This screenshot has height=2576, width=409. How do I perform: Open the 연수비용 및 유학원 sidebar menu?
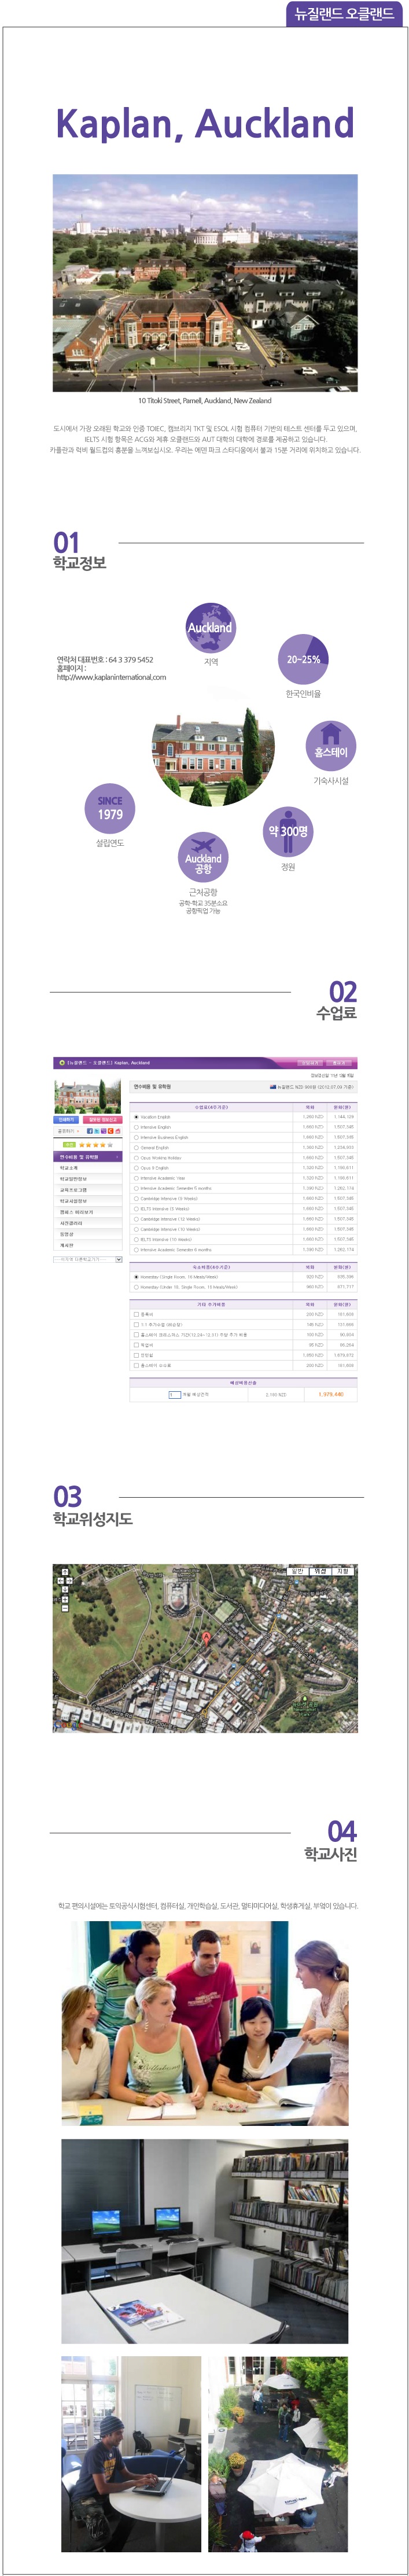coord(88,1156)
